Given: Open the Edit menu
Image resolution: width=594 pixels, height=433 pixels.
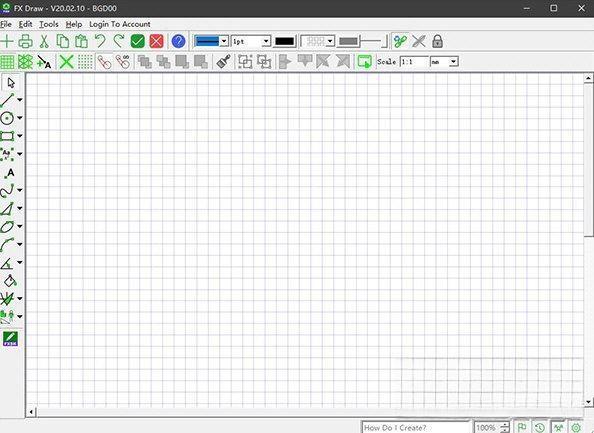Looking at the screenshot, I should tap(25, 24).
